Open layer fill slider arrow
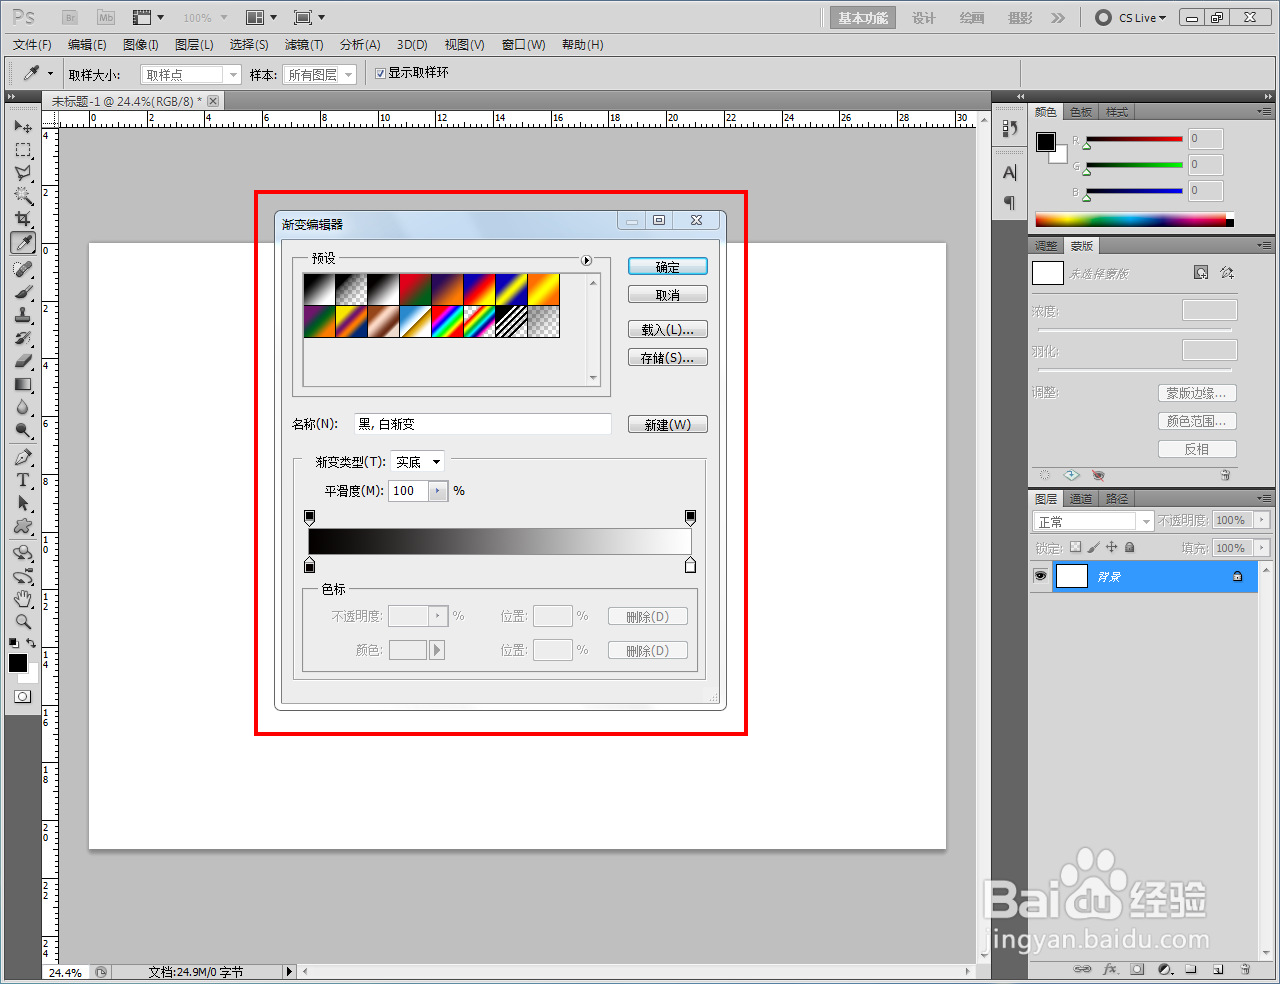The image size is (1280, 984). click(x=1262, y=548)
